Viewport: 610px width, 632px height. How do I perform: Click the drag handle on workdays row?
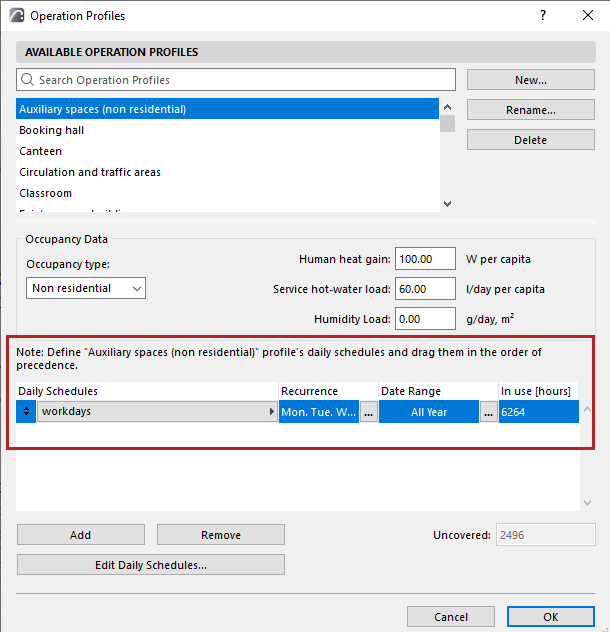[x=27, y=411]
